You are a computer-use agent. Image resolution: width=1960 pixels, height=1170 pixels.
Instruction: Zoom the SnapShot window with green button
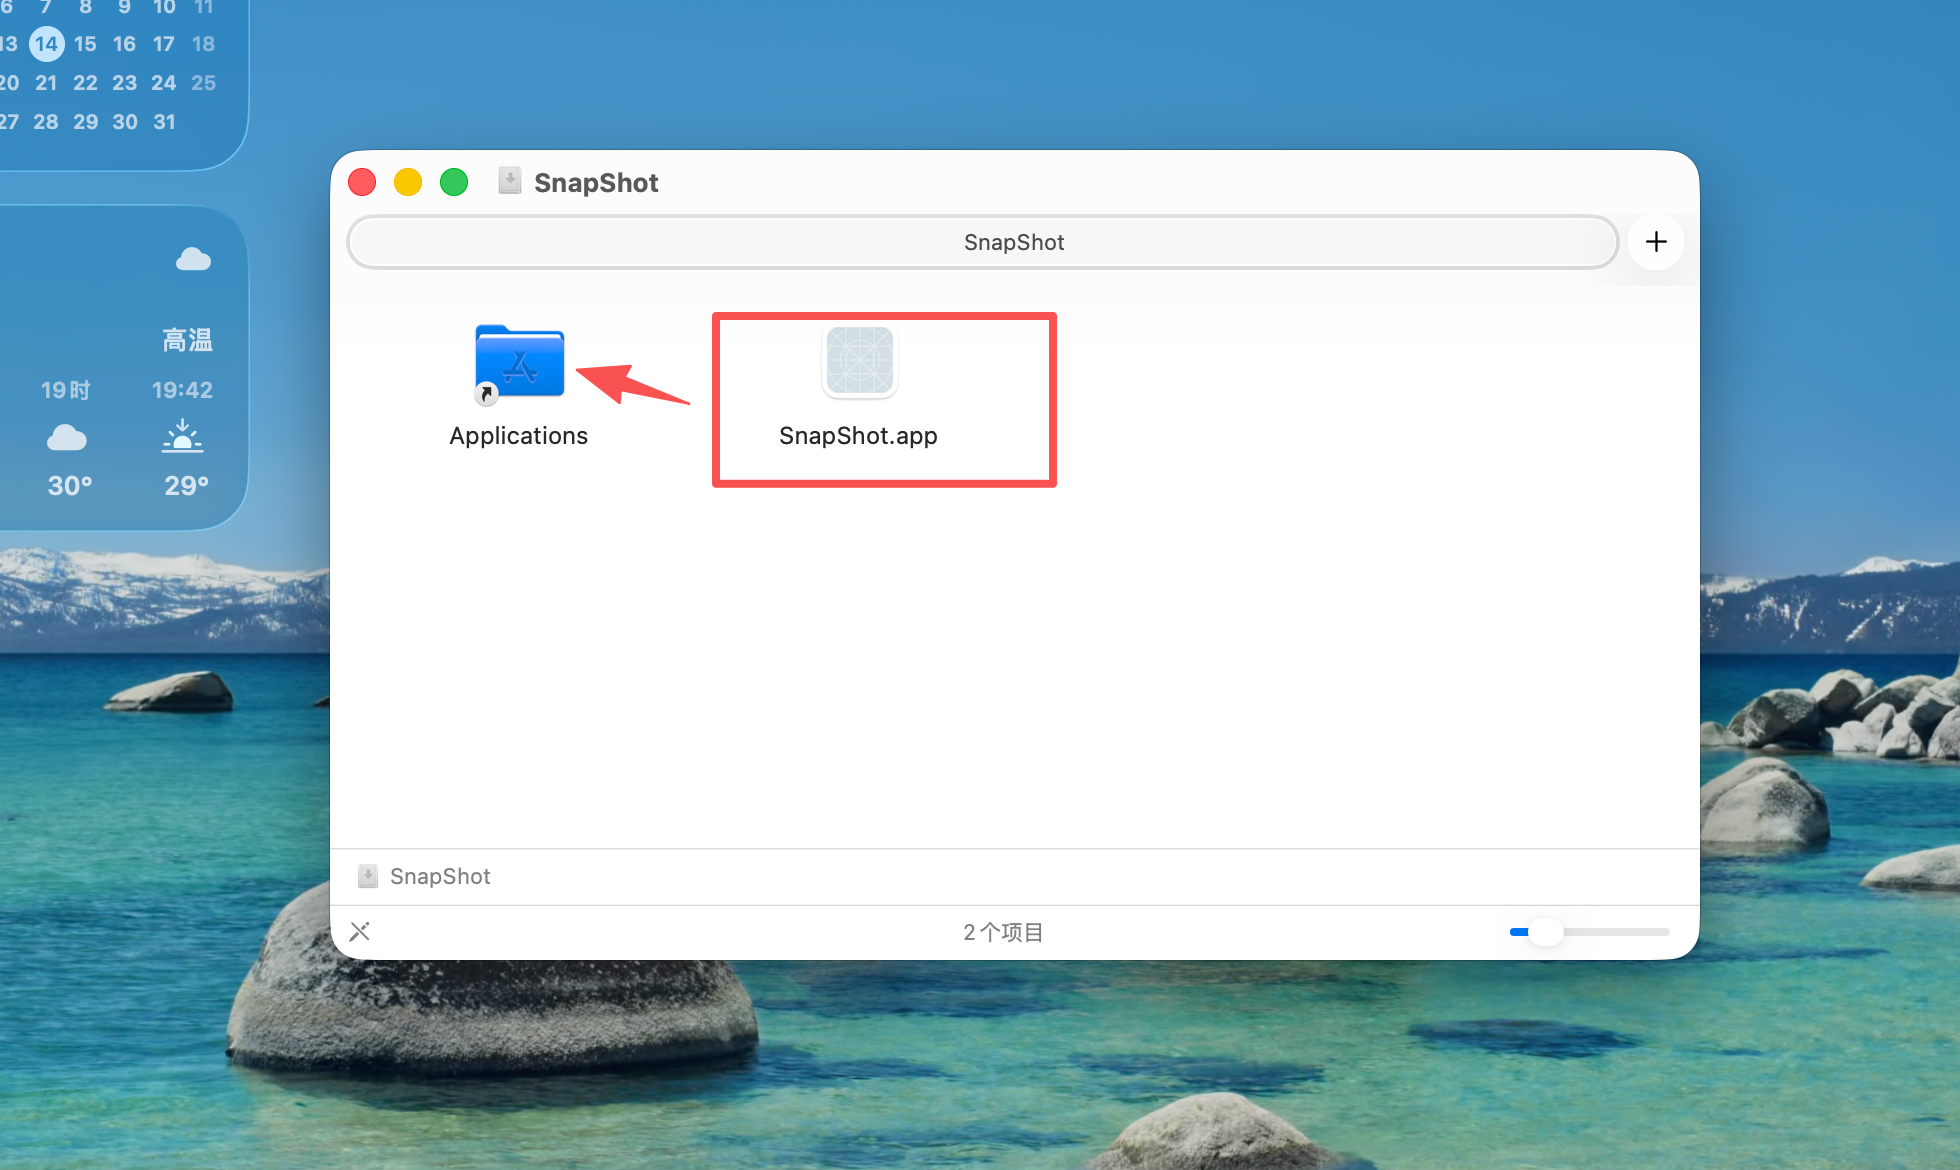pos(454,182)
